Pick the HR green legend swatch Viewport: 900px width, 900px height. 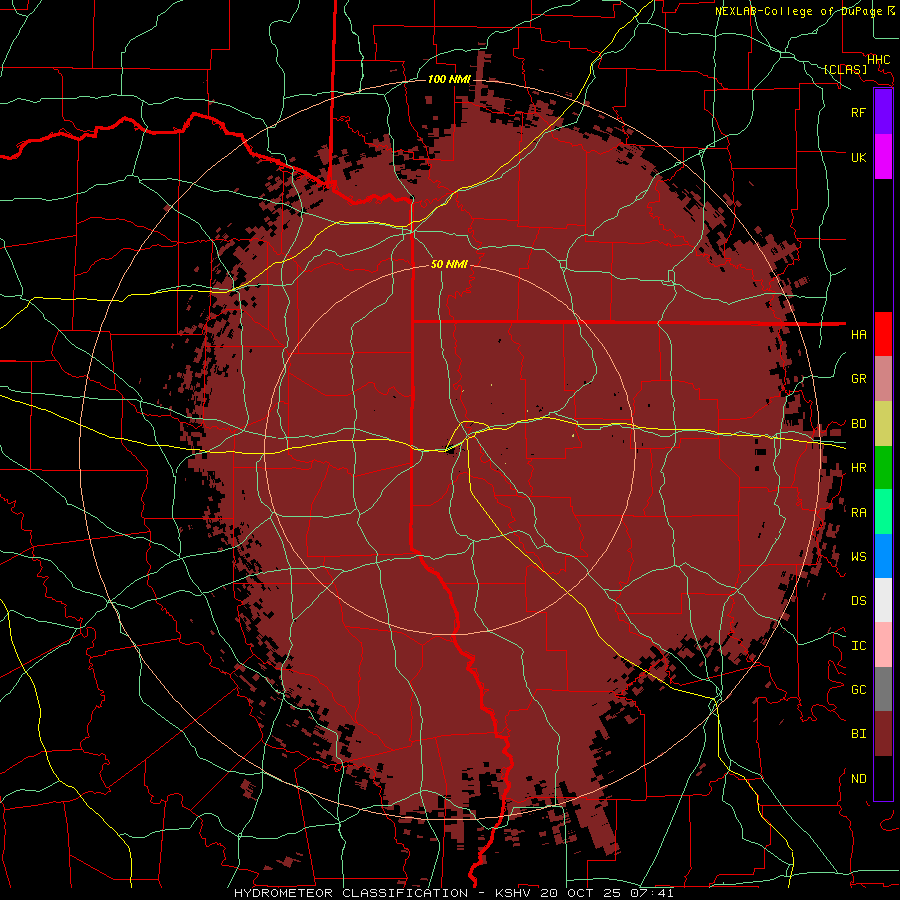883,468
